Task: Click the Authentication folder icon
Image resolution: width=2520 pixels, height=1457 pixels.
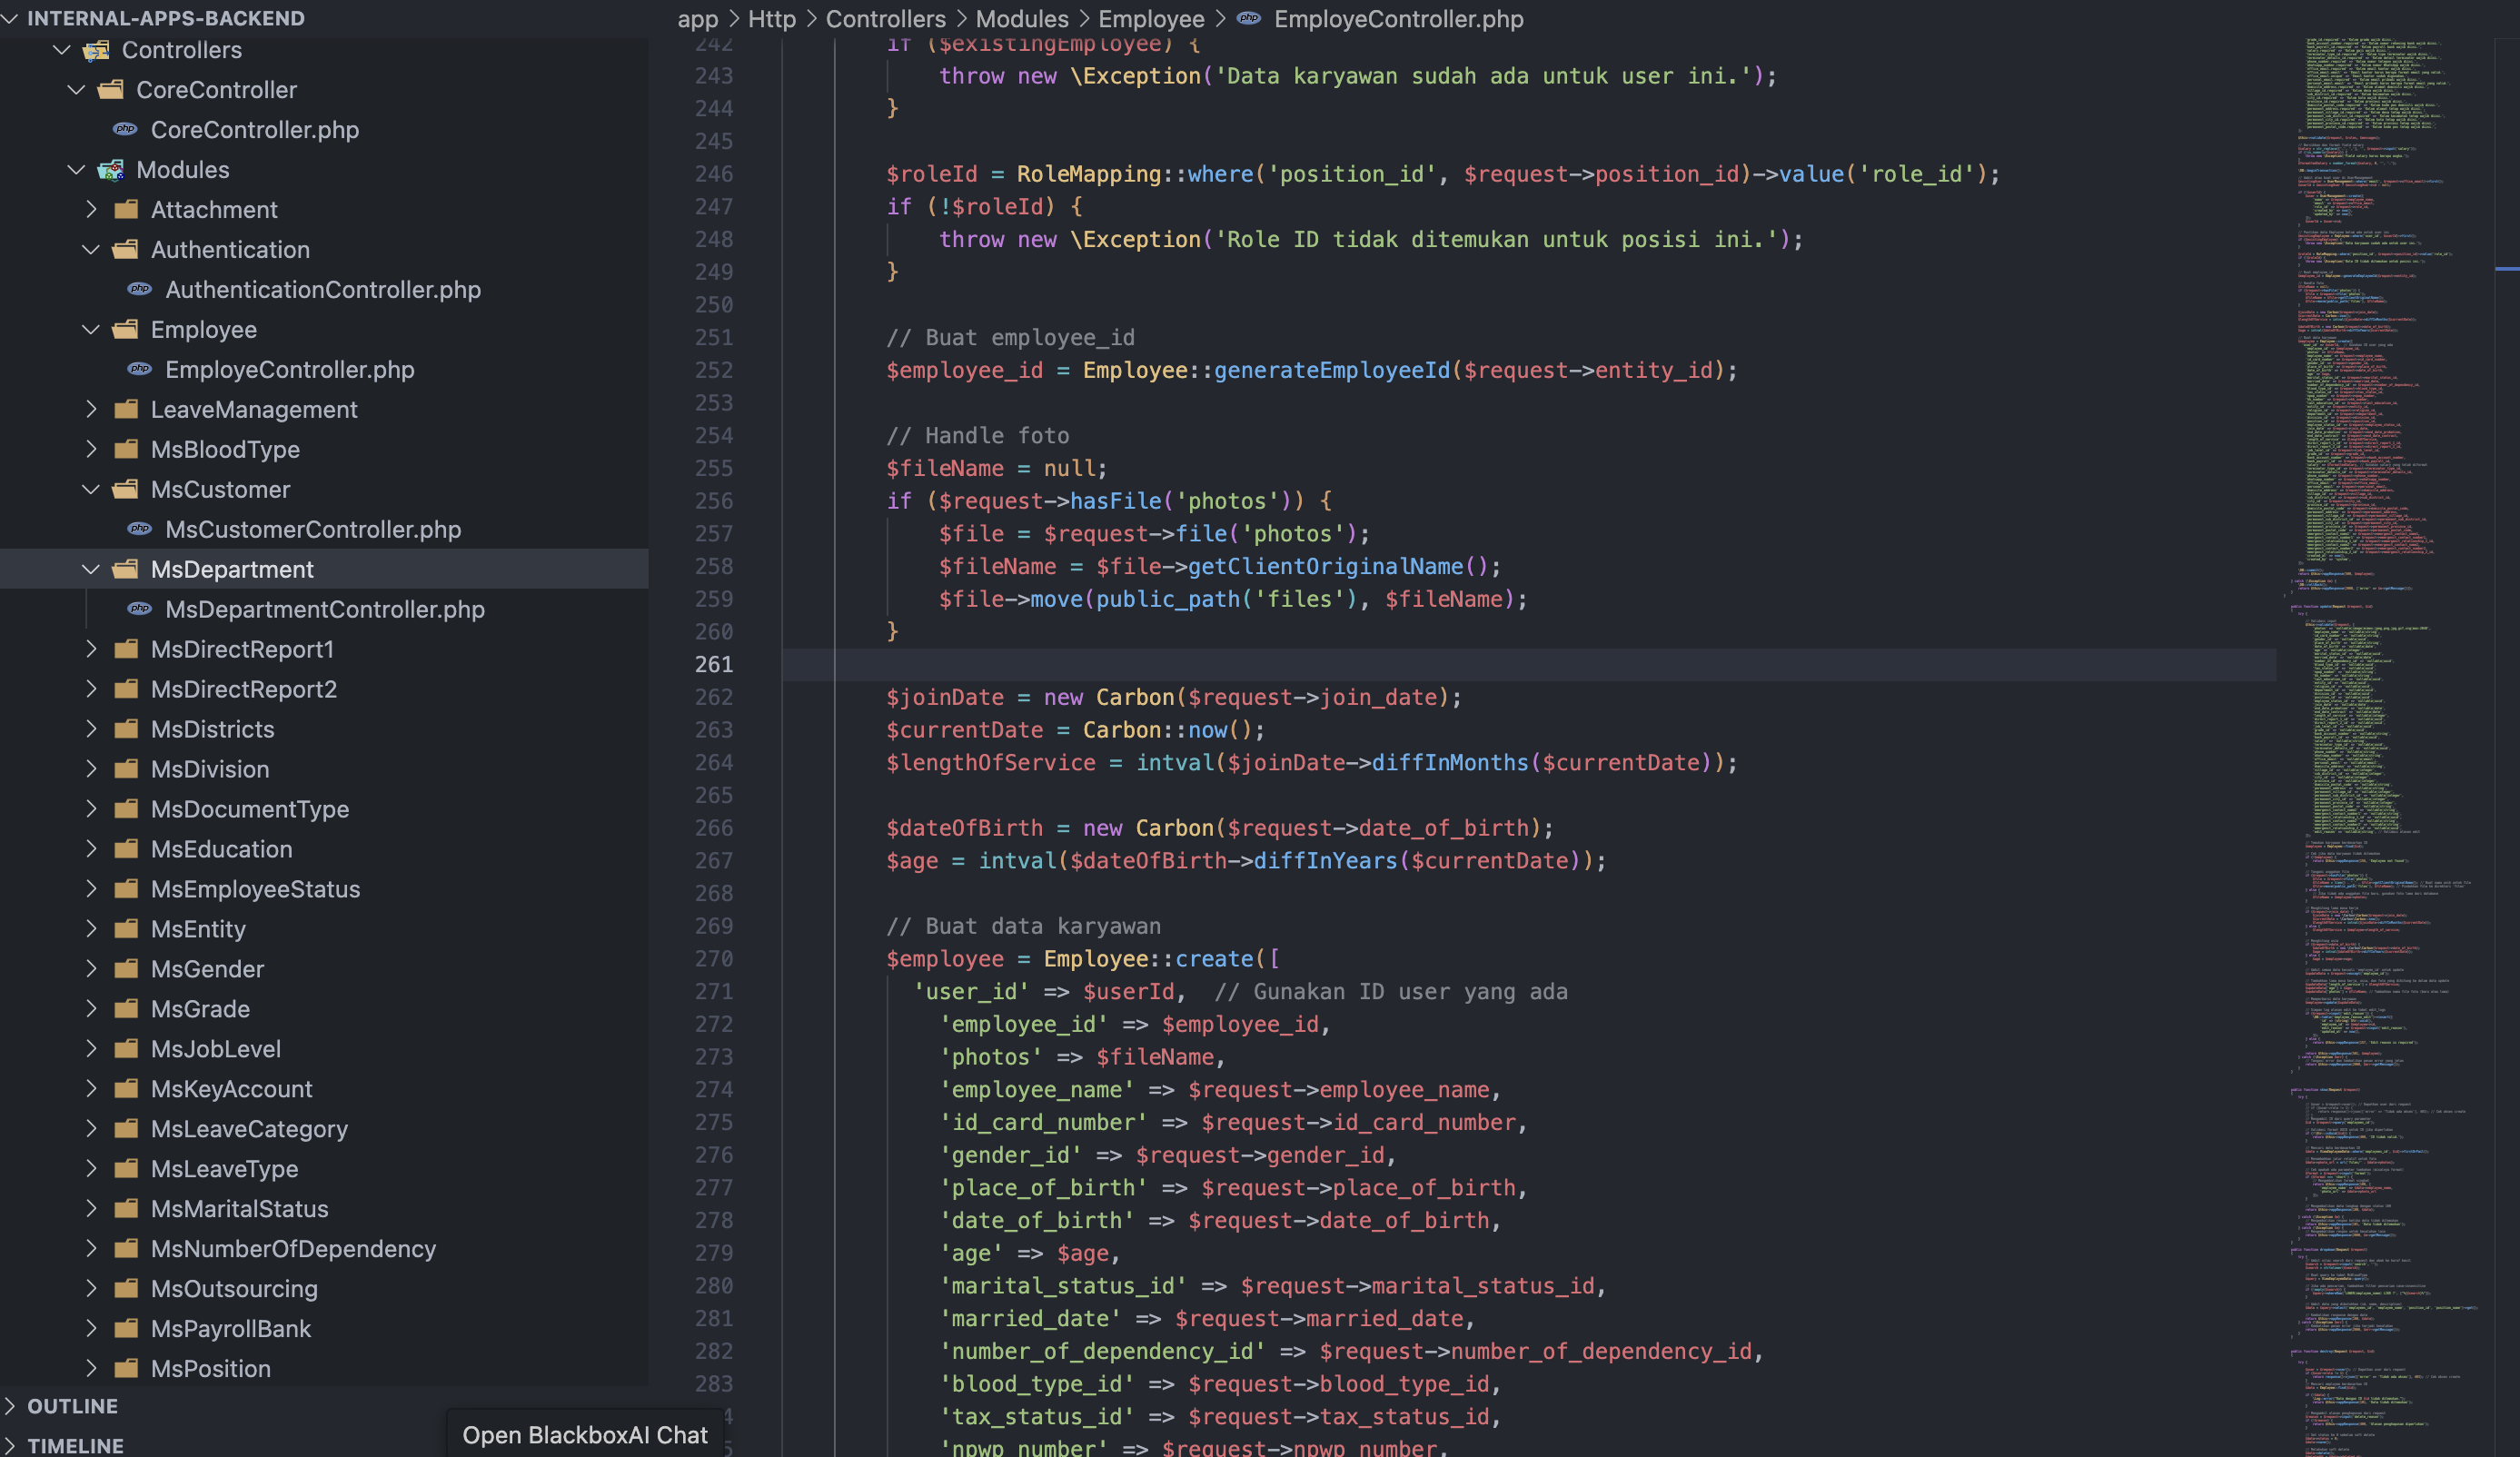Action: pyautogui.click(x=126, y=250)
